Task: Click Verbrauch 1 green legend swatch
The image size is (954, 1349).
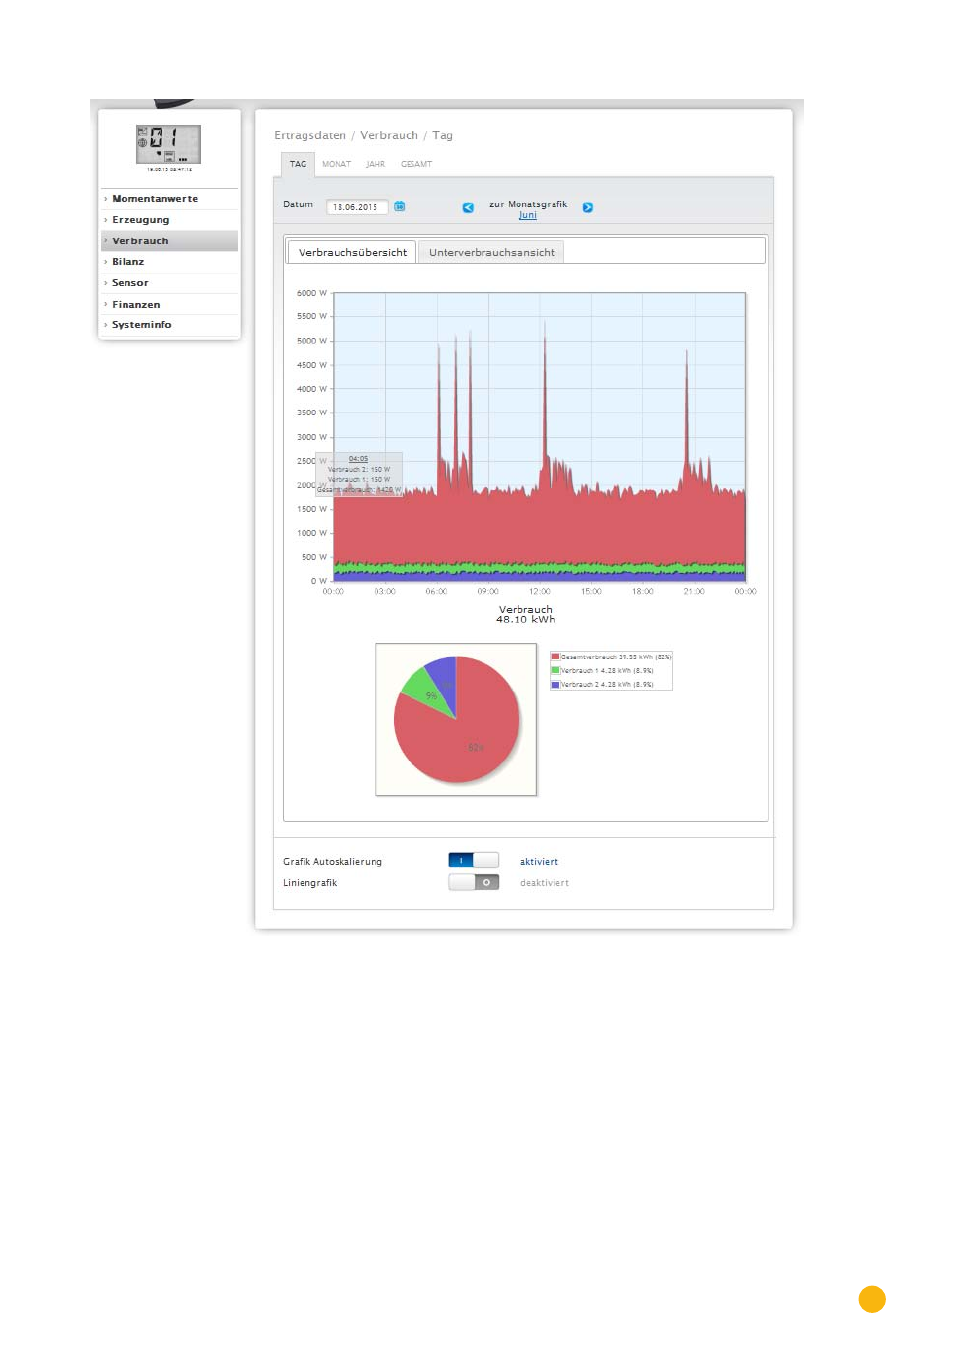Action: click(555, 671)
